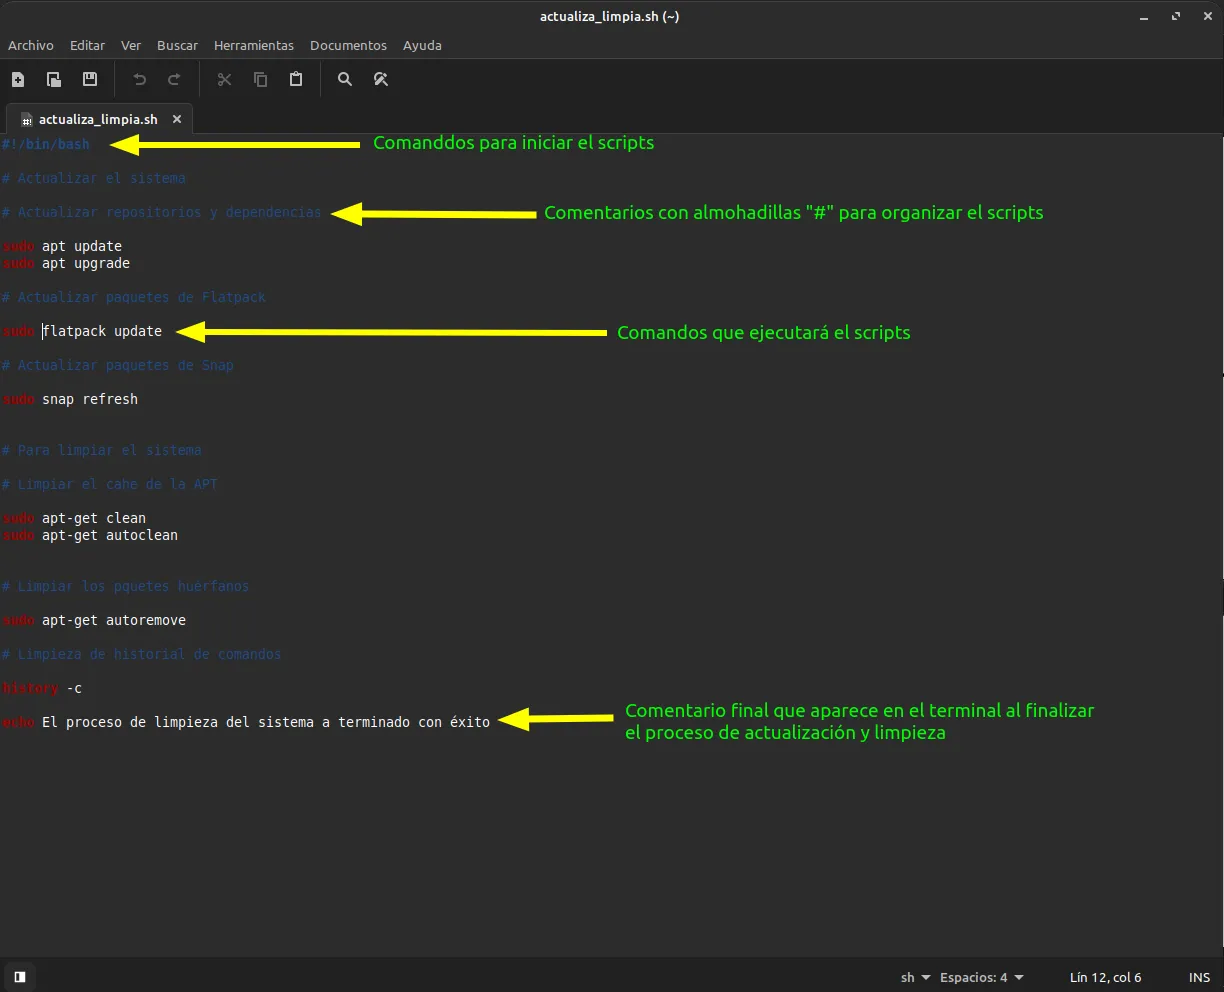Cut selection with the scissors icon
This screenshot has width=1224, height=992.
click(x=224, y=79)
